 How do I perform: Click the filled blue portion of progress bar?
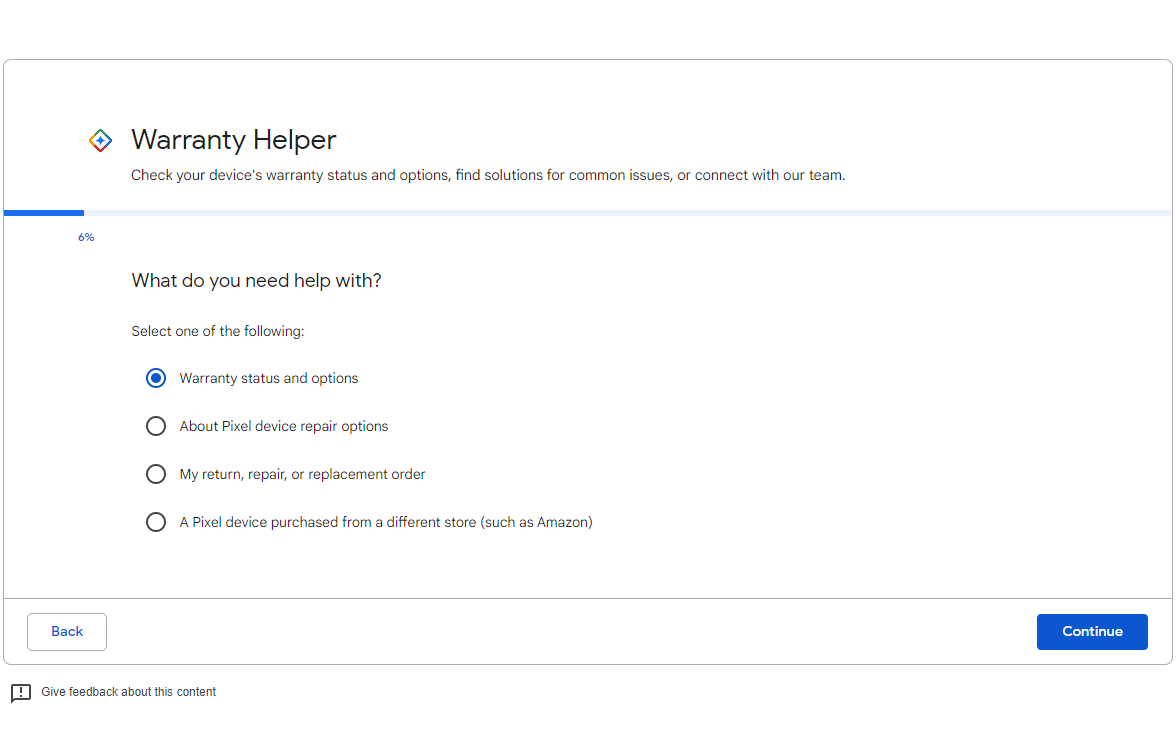44,213
